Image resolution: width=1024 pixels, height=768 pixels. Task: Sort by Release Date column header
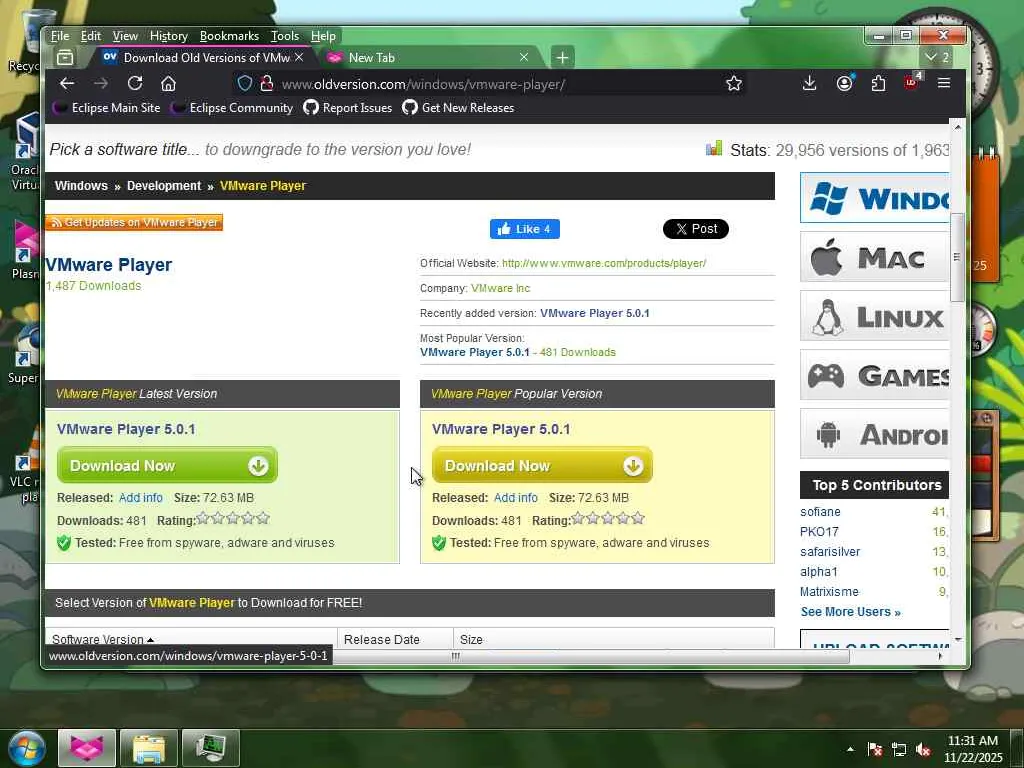click(381, 639)
